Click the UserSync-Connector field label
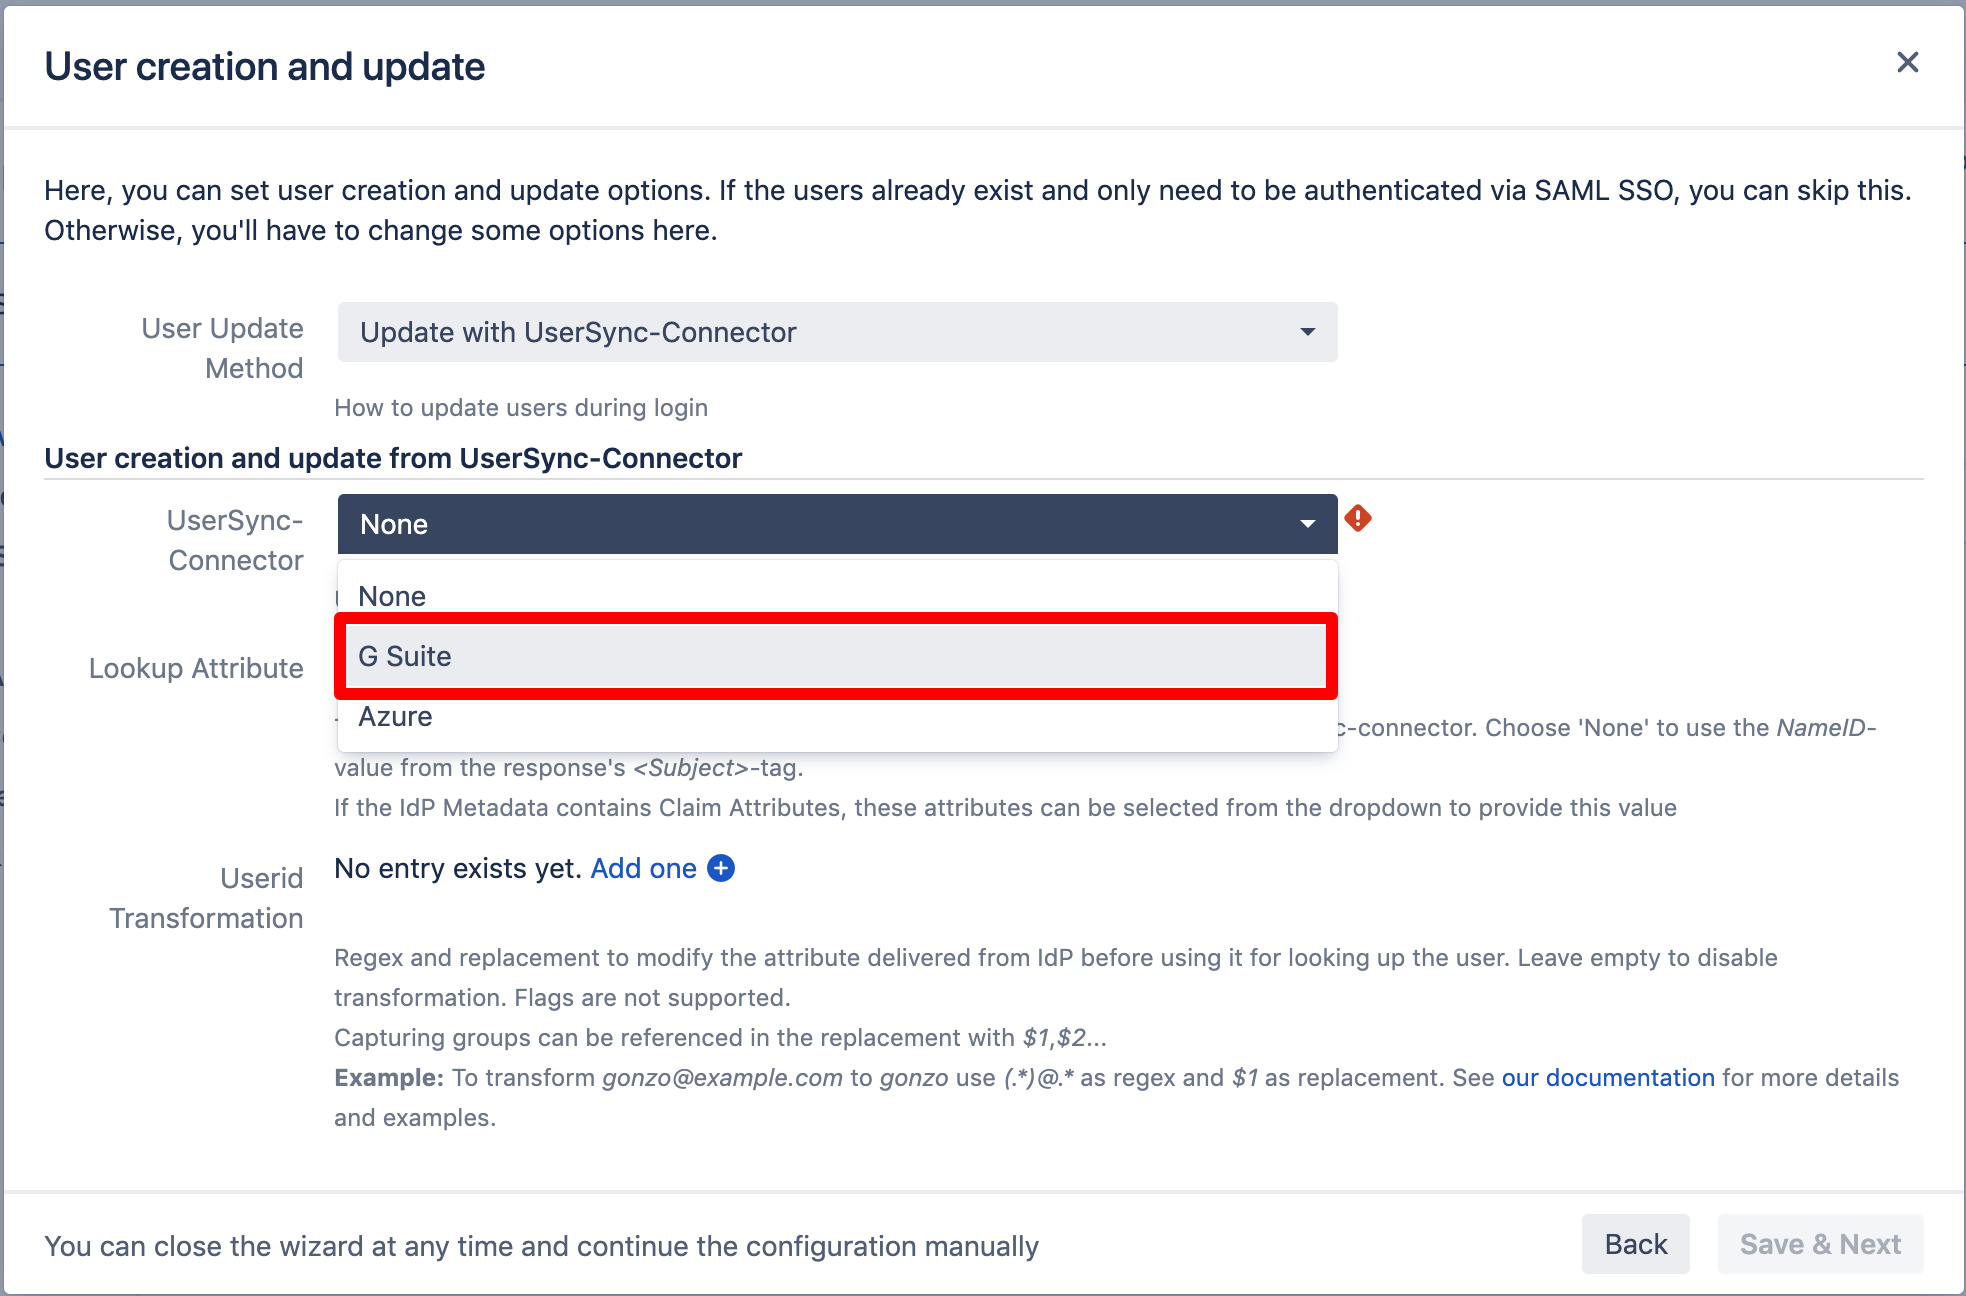Image resolution: width=1966 pixels, height=1296 pixels. point(235,540)
